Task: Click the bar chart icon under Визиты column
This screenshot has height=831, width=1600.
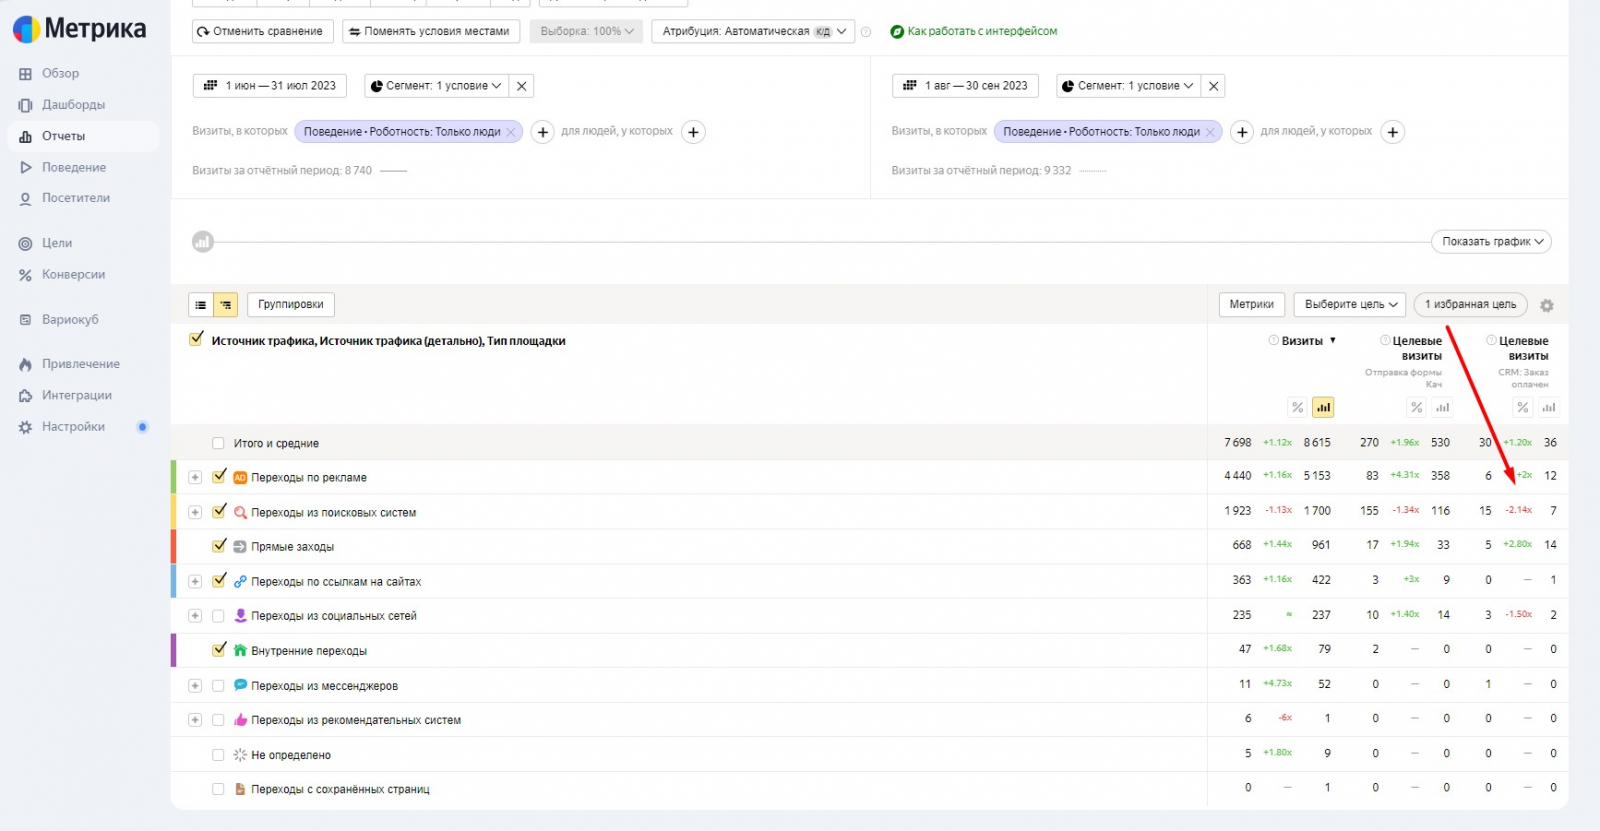Action: point(1323,408)
